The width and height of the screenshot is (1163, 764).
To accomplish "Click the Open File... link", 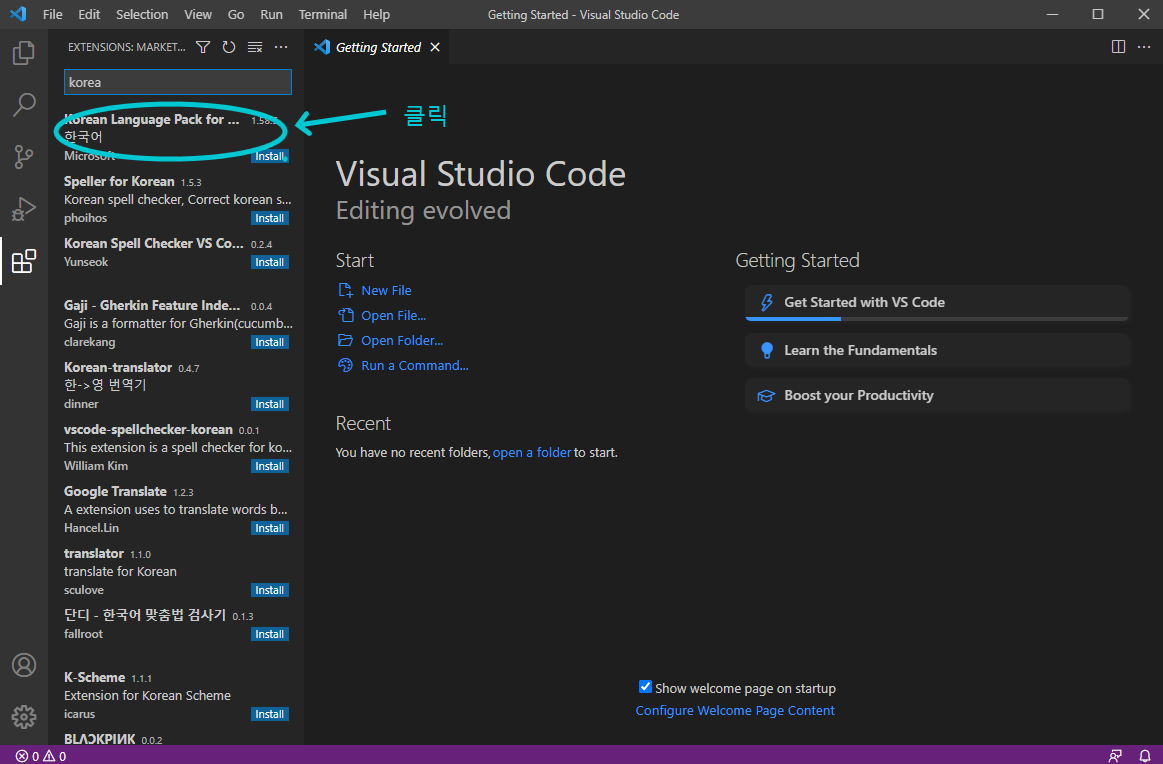I will point(393,315).
